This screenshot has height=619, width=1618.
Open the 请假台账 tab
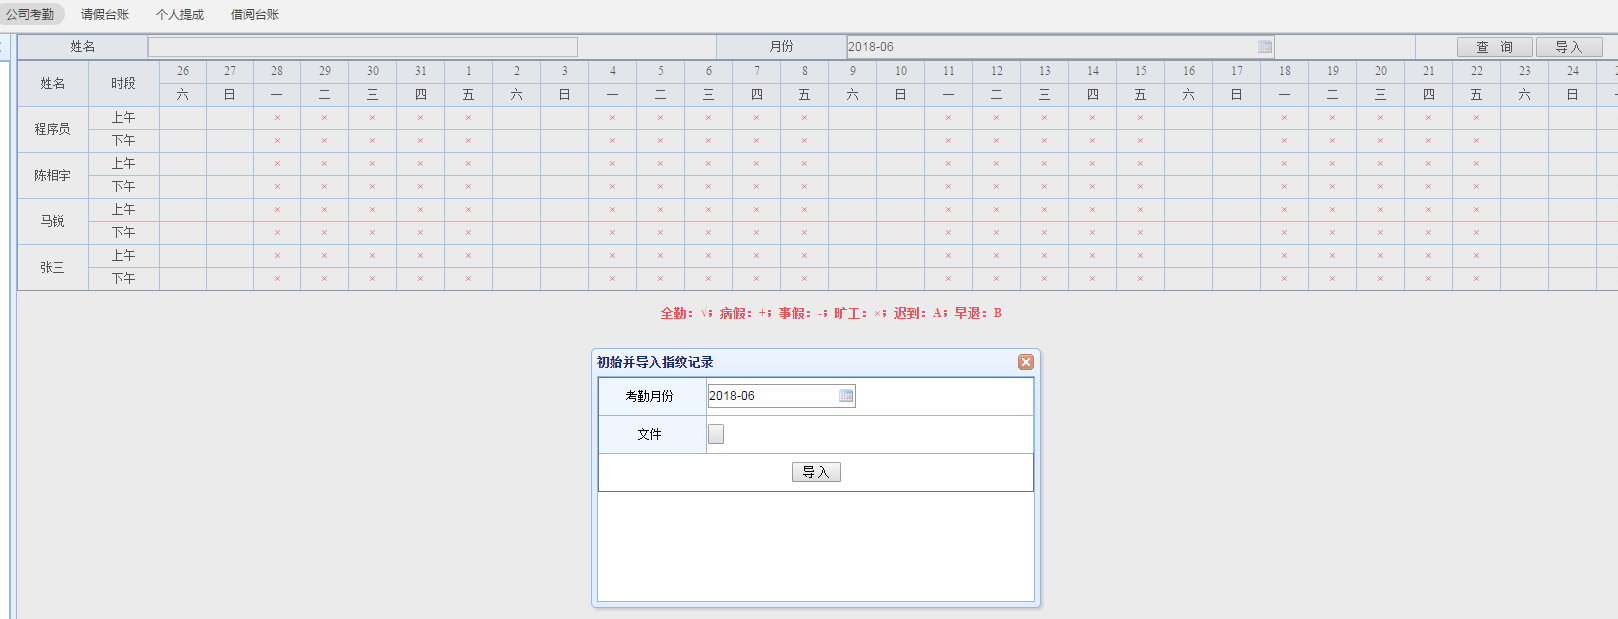click(x=105, y=15)
